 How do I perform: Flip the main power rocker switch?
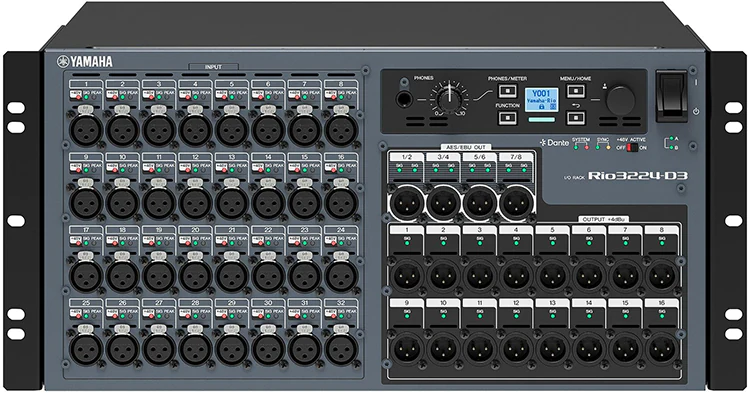(671, 97)
